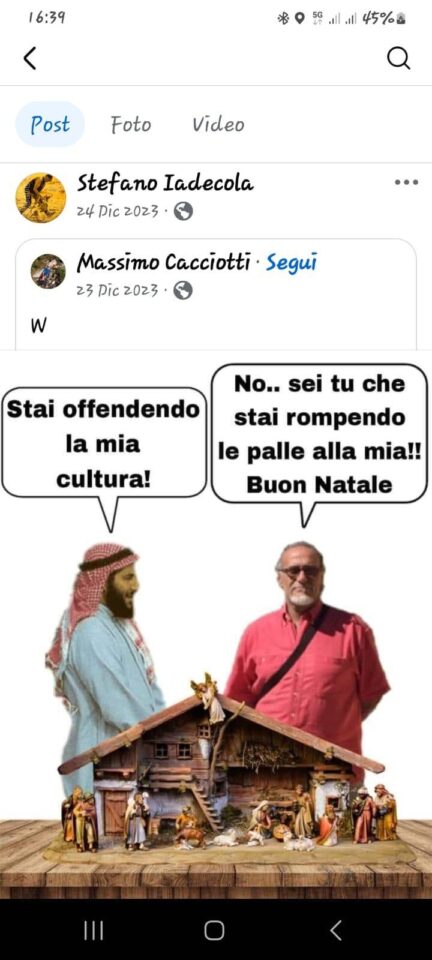The width and height of the screenshot is (432, 960).
Task: Tap Massimo Cacciotti's profile picture
Action: coord(48,271)
